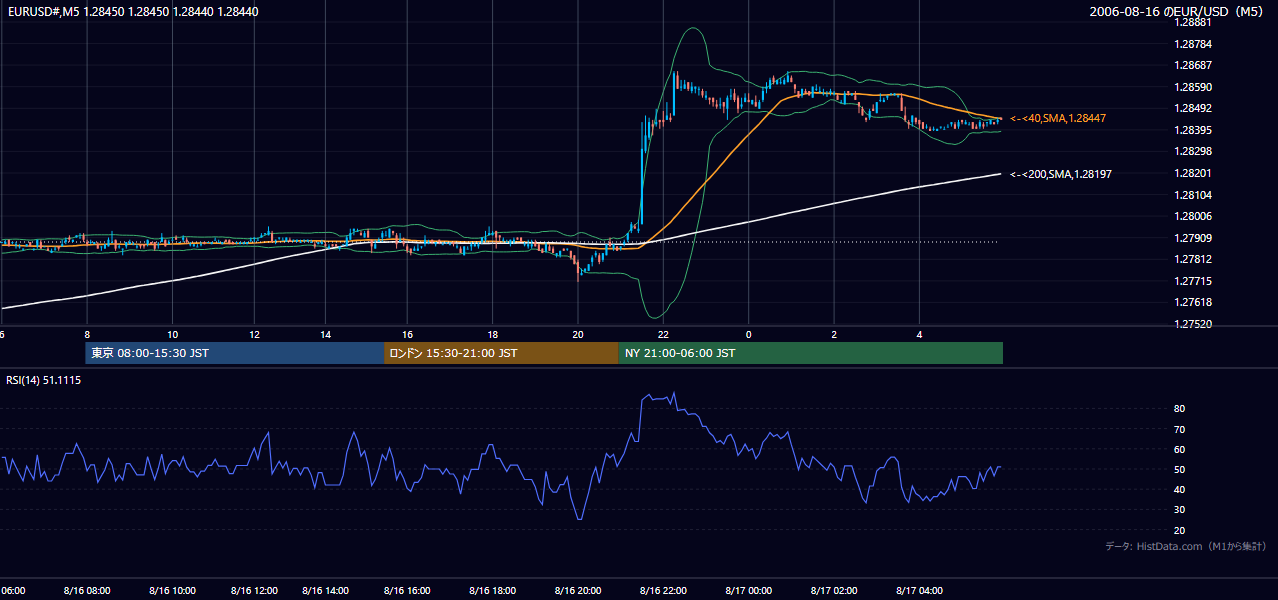Click the 8/16 16:00 date axis label
This screenshot has height=600, width=1278.
coord(406,591)
